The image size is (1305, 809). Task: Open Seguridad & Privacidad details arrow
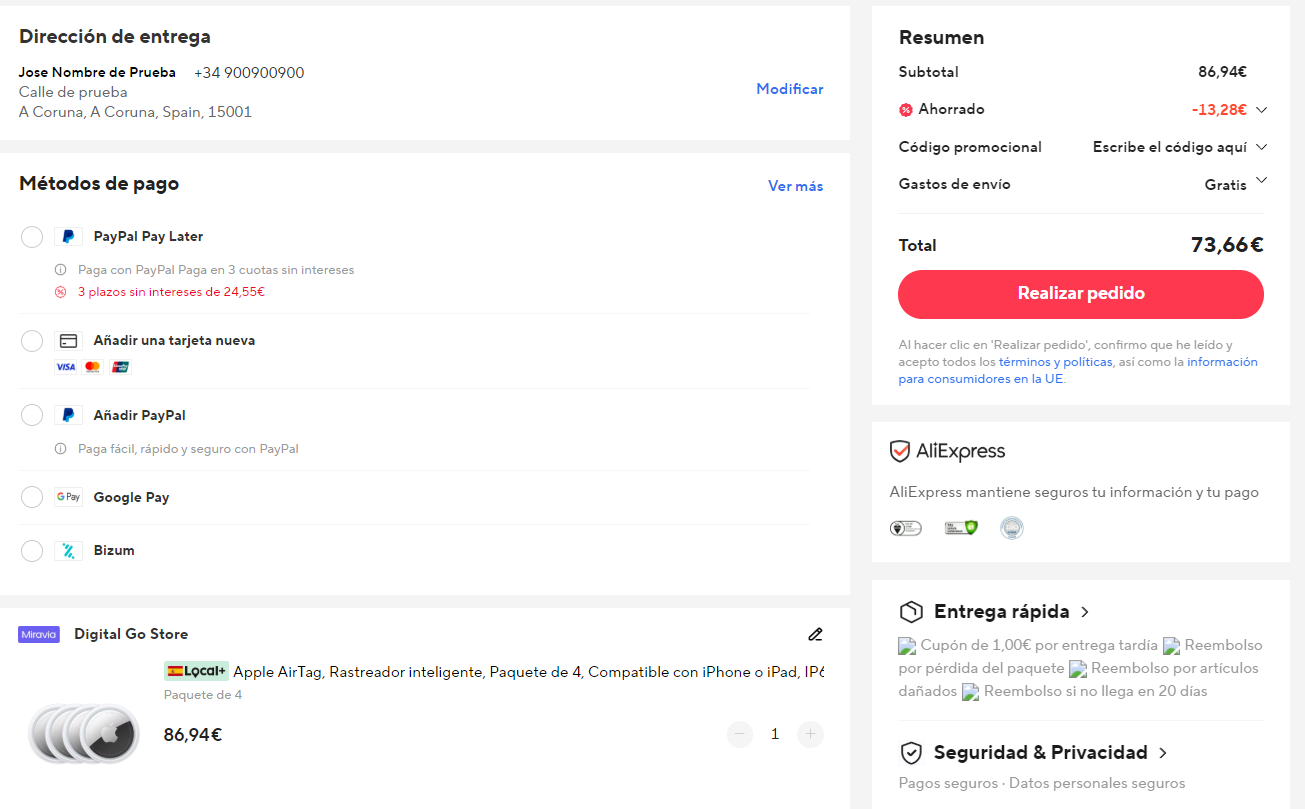point(1163,753)
